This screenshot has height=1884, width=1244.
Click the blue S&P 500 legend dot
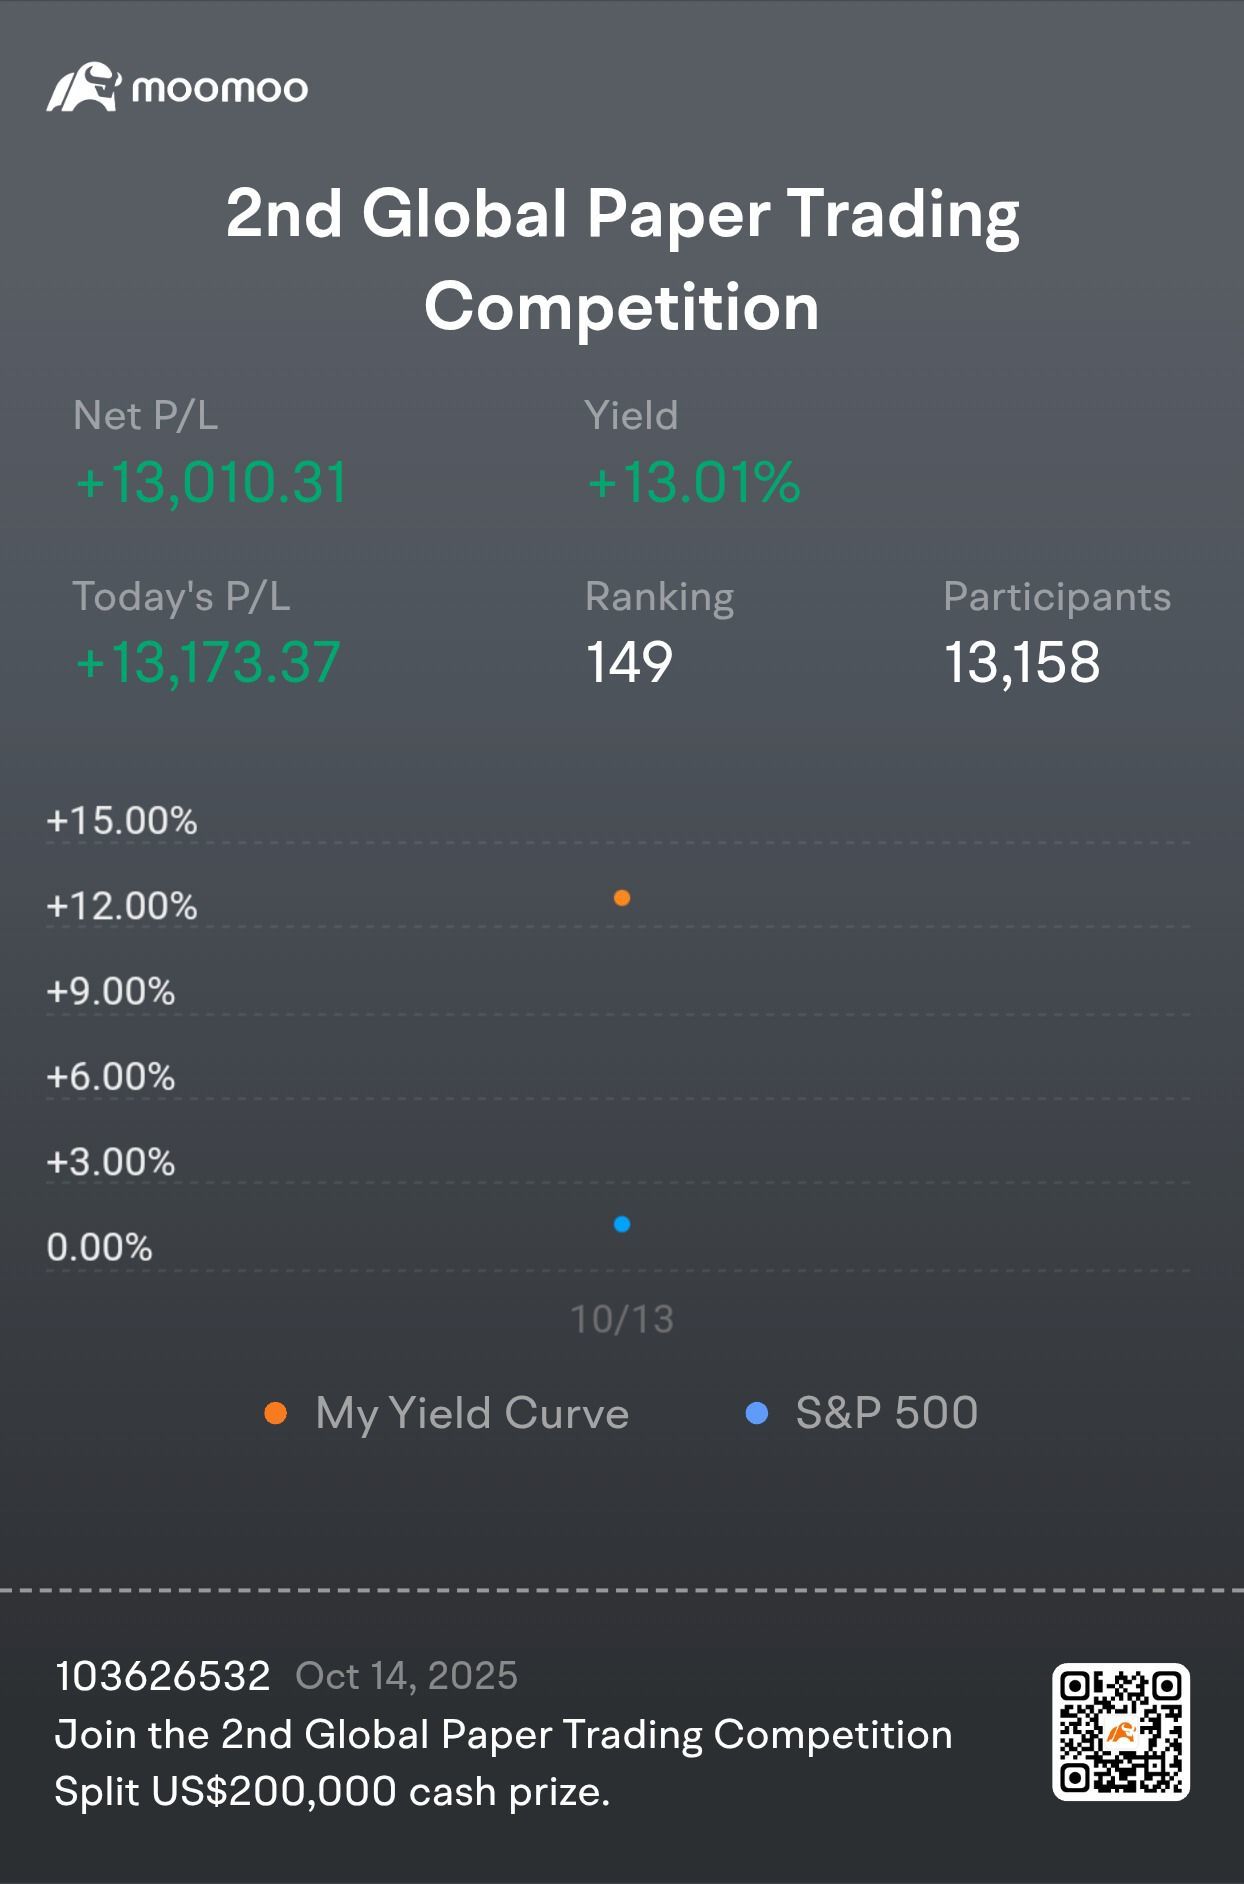point(757,1413)
